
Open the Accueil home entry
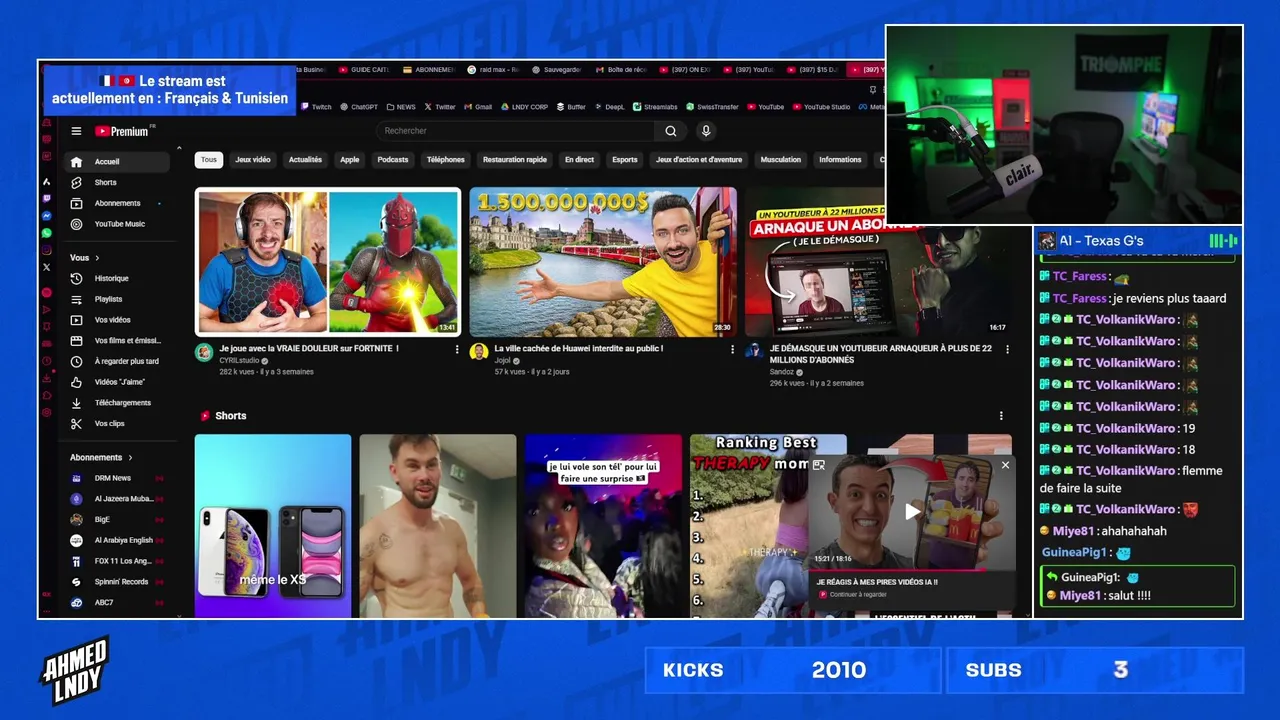(x=117, y=161)
